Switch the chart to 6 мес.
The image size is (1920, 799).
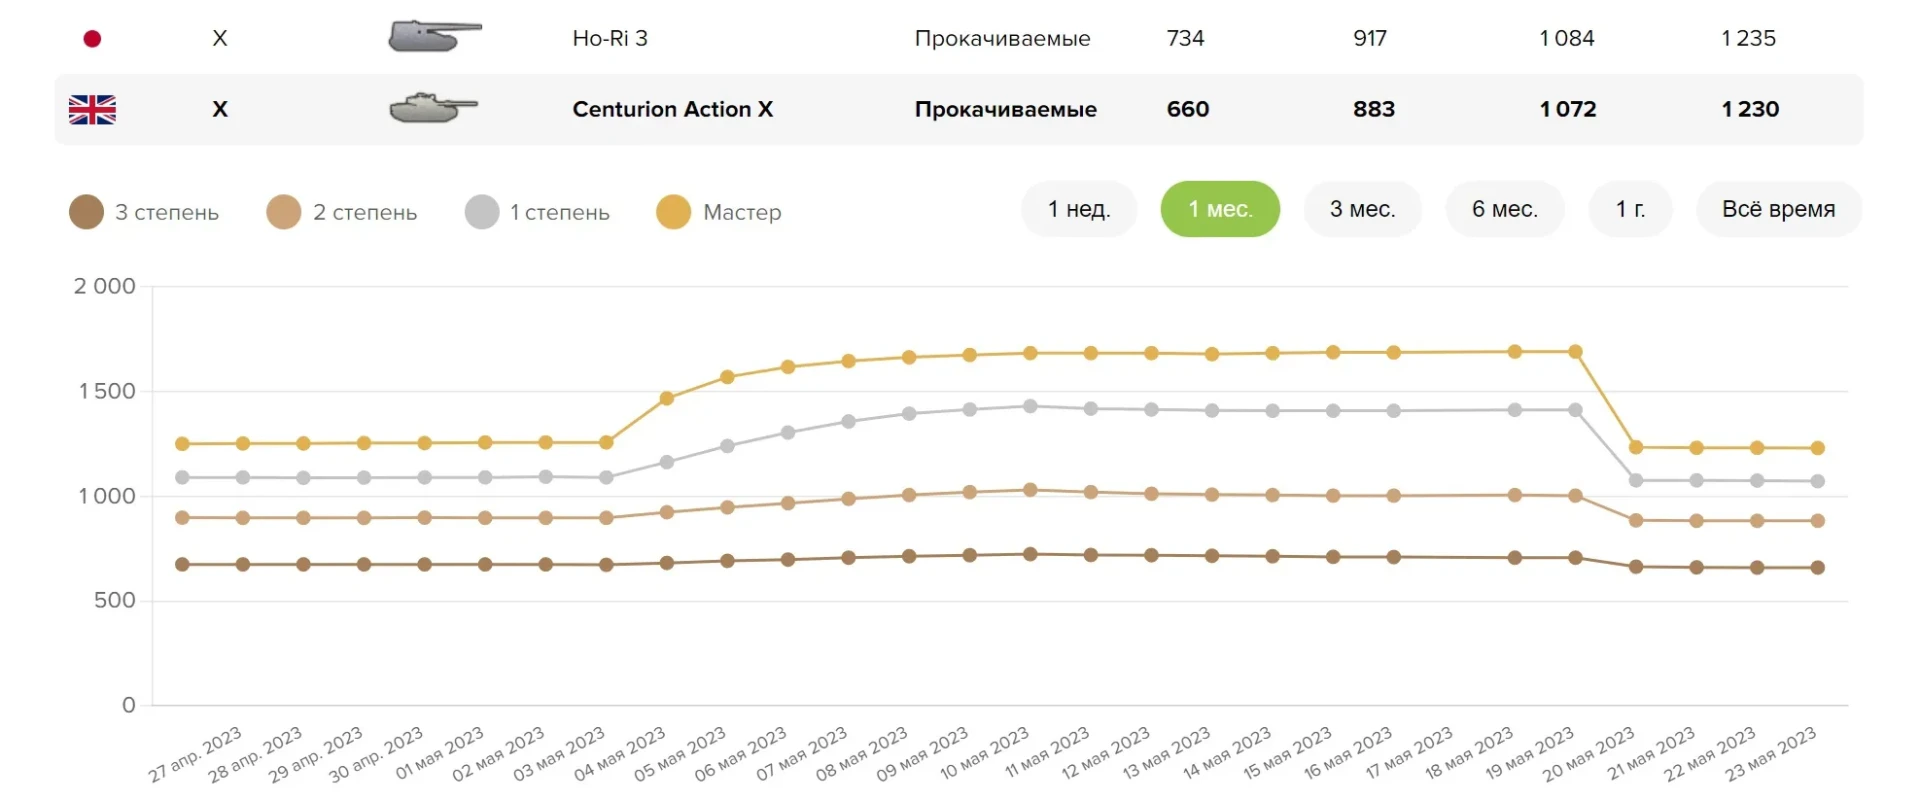(1504, 209)
